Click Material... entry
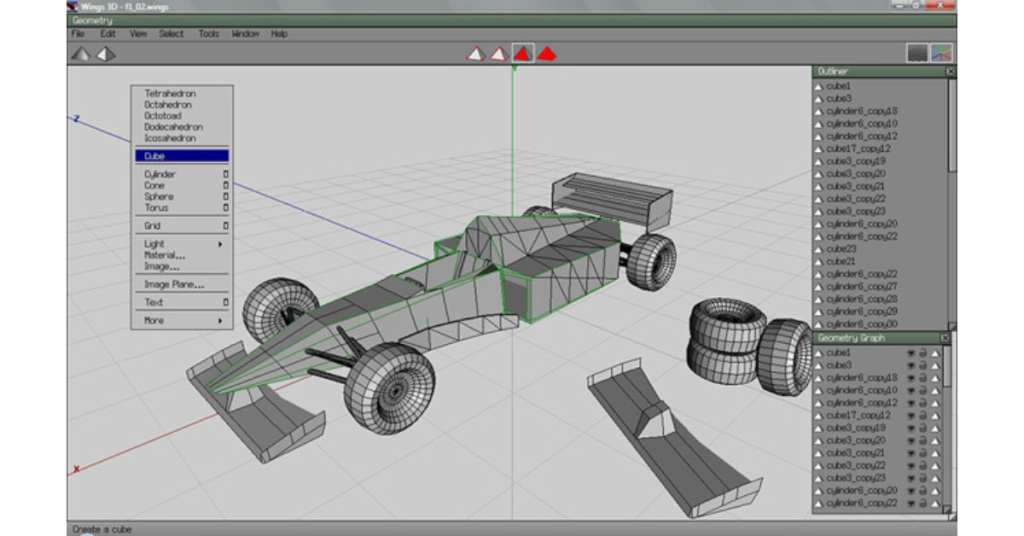Screen dimensions: 1024x536 point(165,255)
